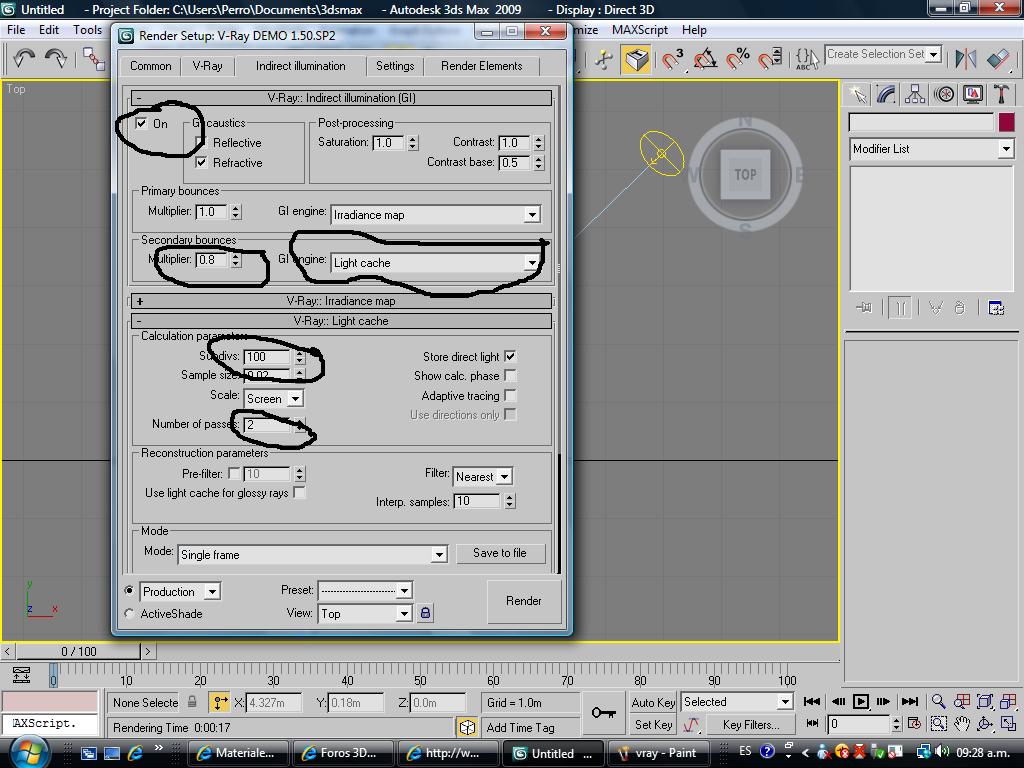Click the render view lock icon

pyautogui.click(x=425, y=613)
